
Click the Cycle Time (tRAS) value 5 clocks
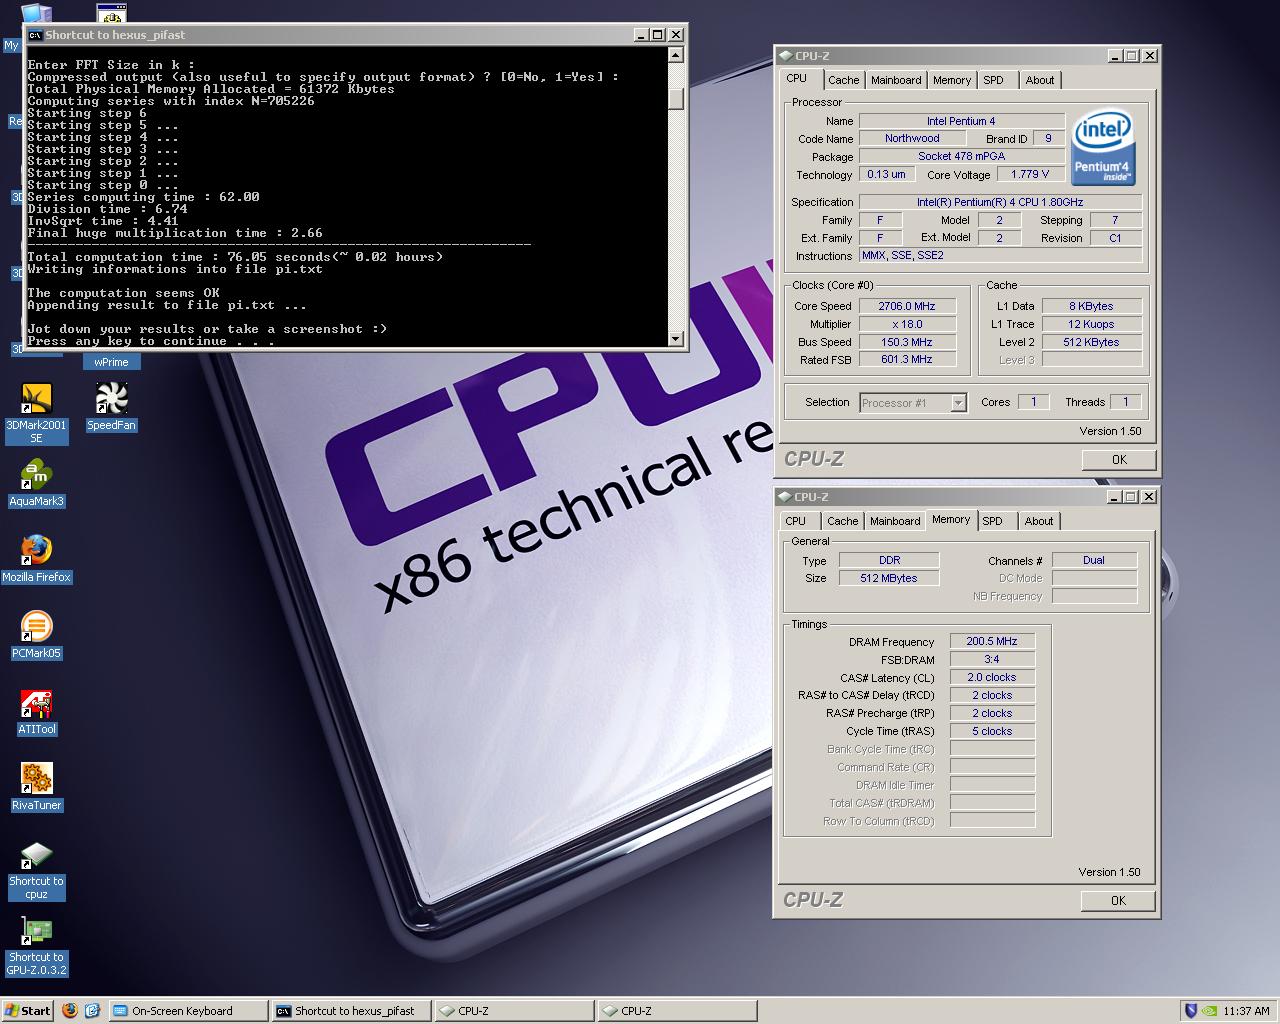coord(992,731)
